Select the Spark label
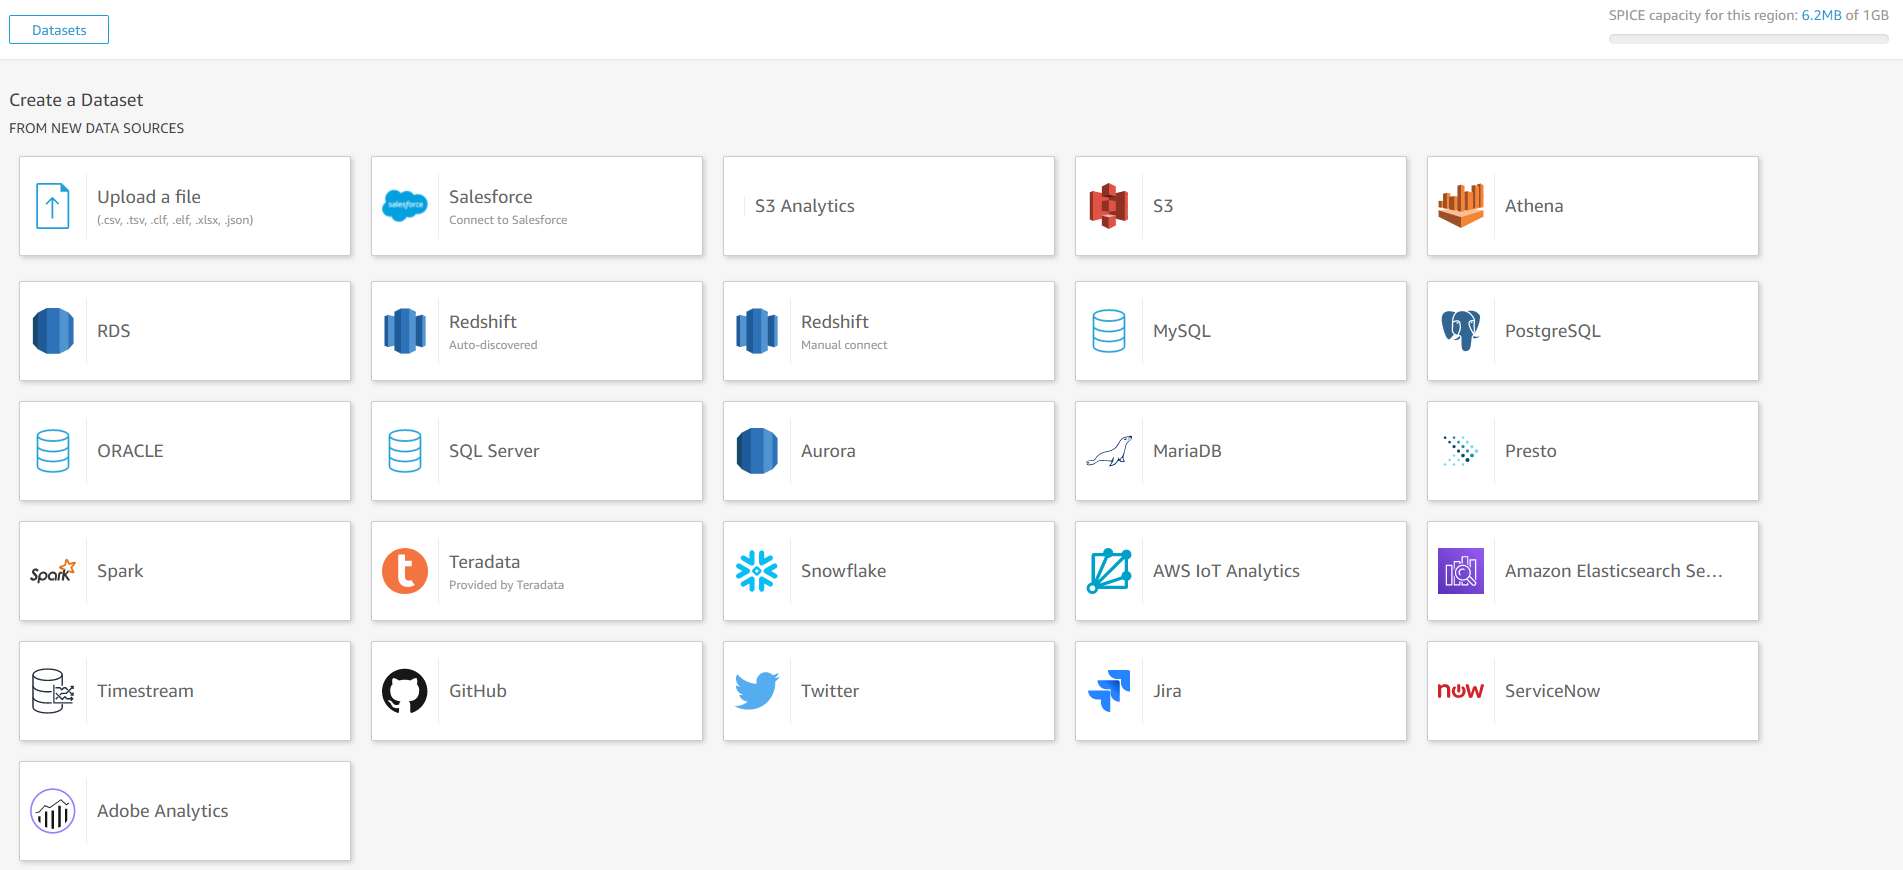This screenshot has height=870, width=1903. click(120, 571)
